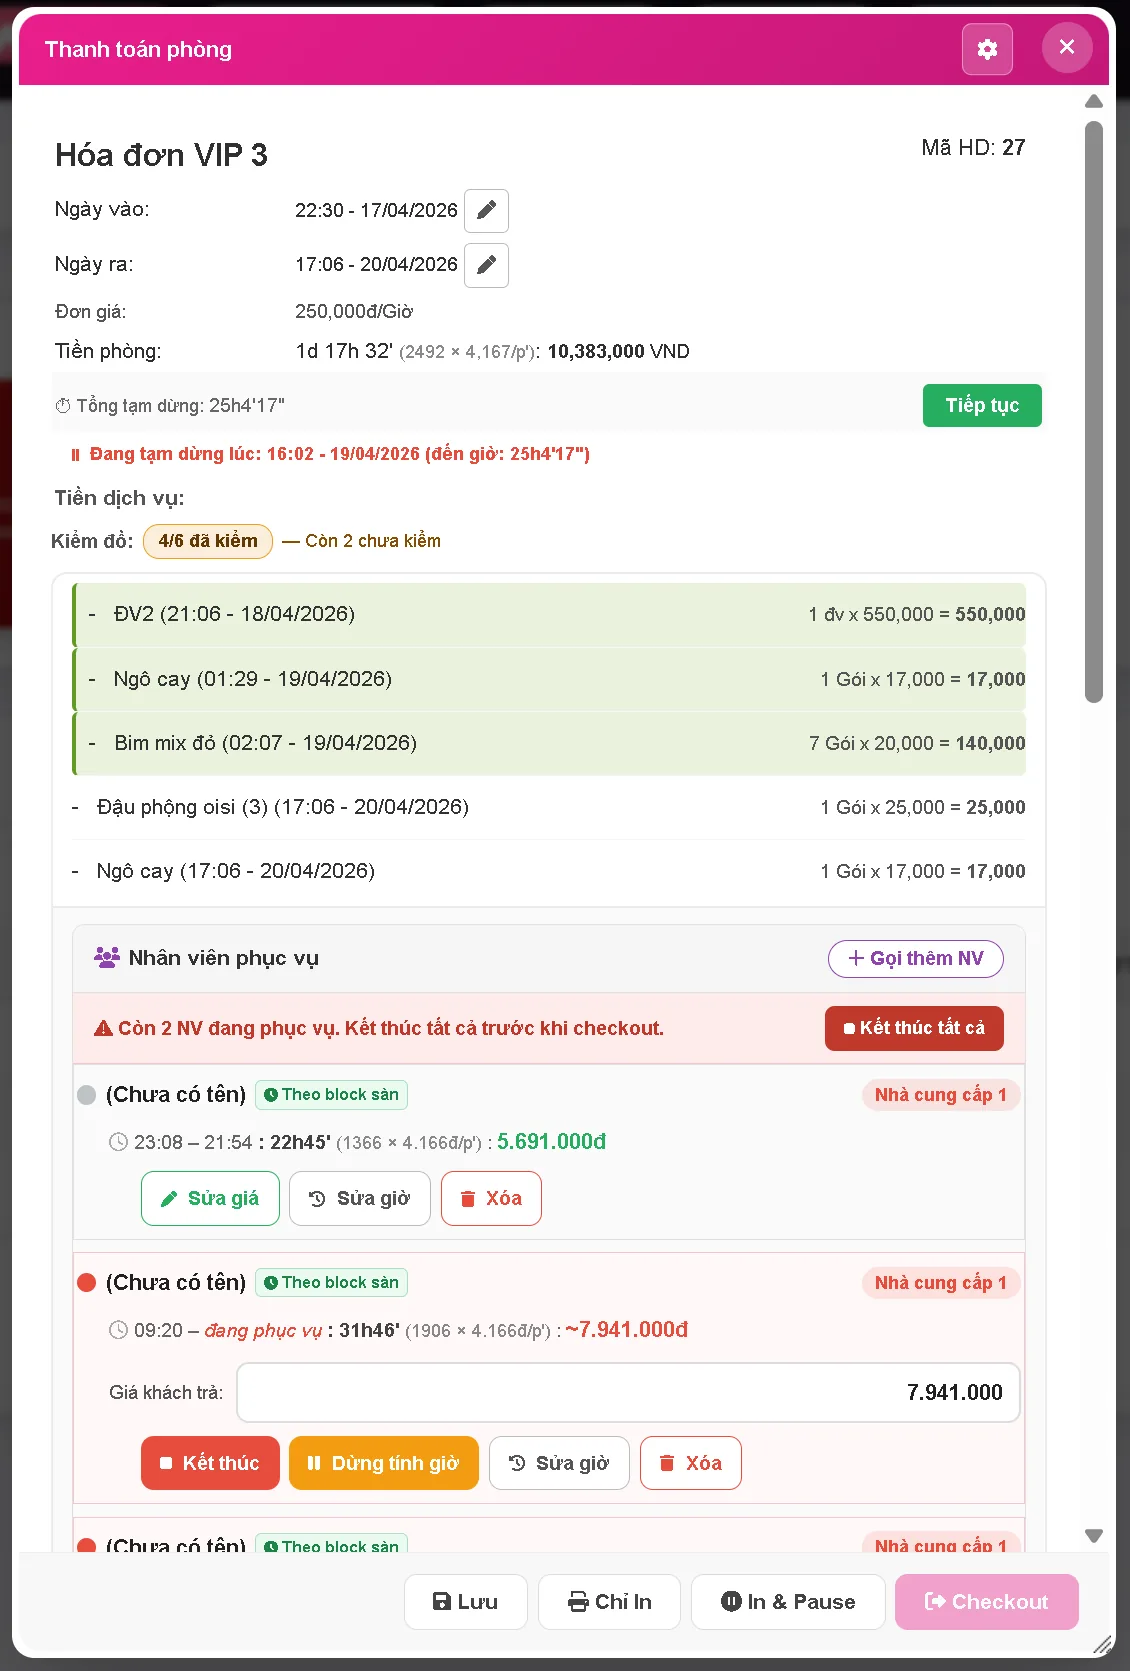Click the Đang tạm dừng lúc notice
This screenshot has height=1671, width=1130.
(330, 454)
